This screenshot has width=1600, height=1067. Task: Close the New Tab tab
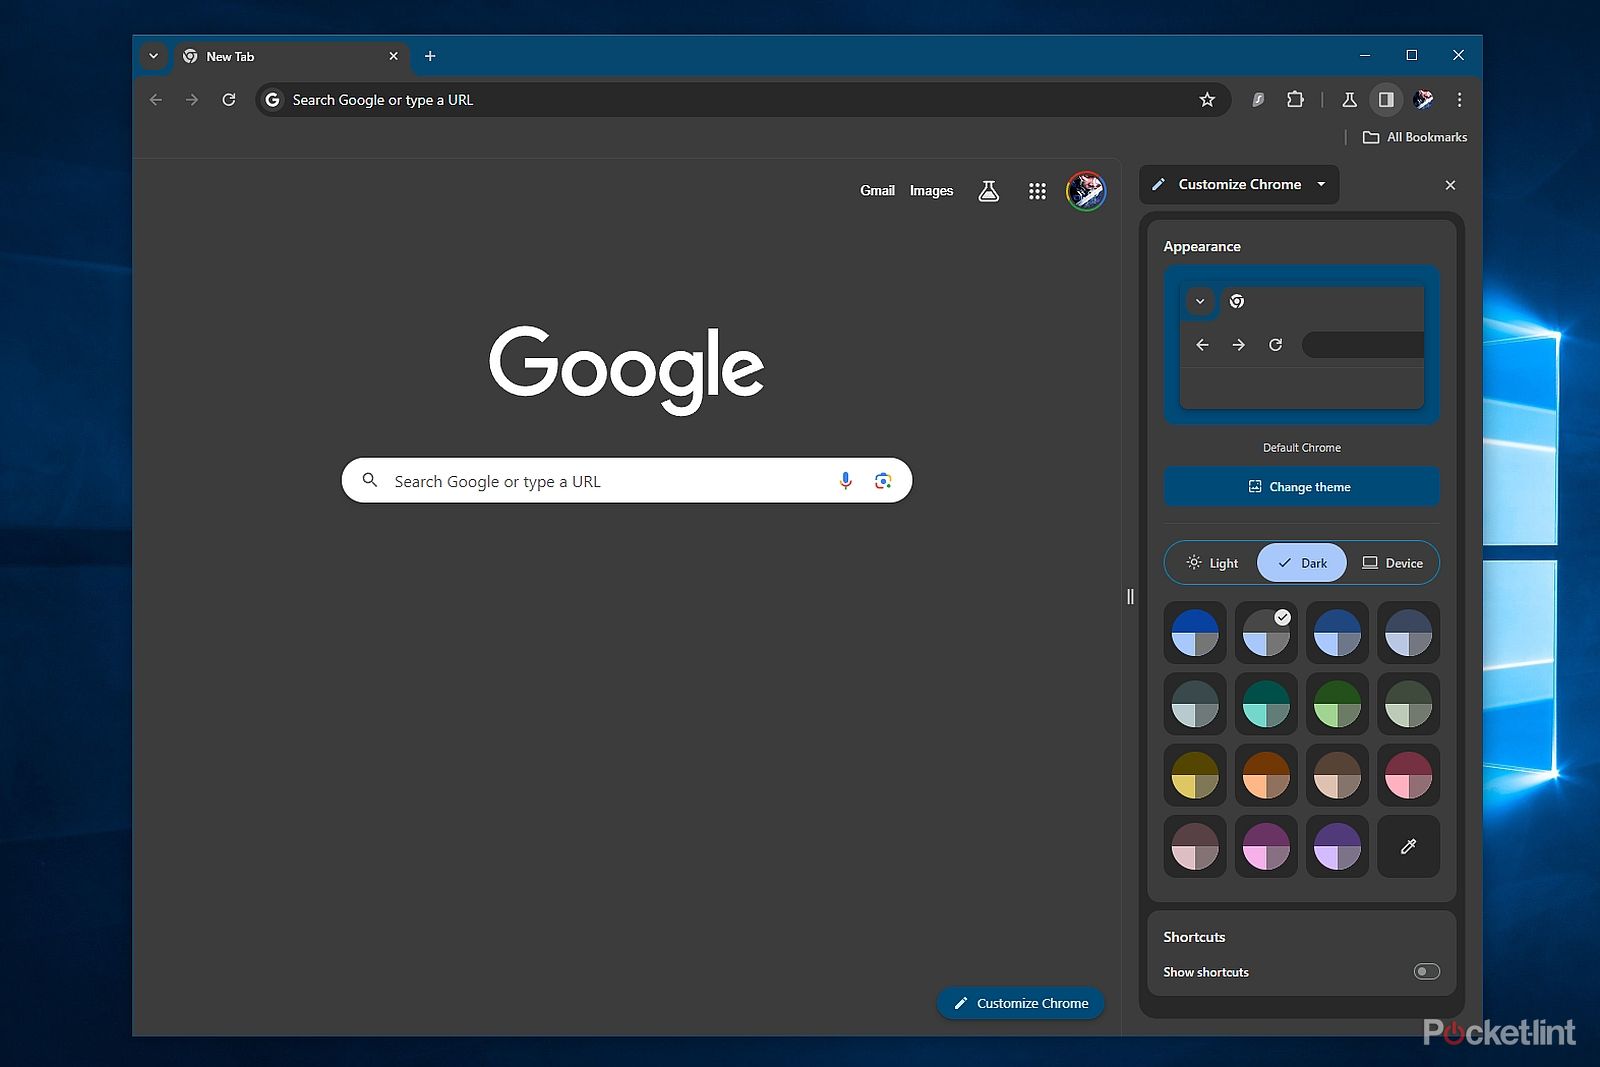coord(393,56)
